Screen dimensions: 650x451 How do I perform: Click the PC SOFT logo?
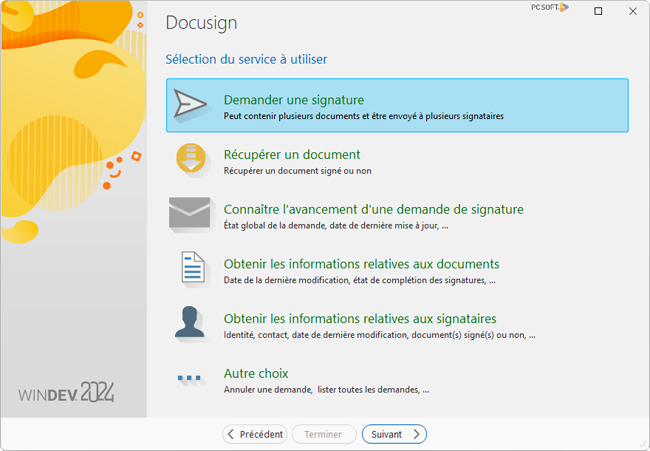(549, 7)
